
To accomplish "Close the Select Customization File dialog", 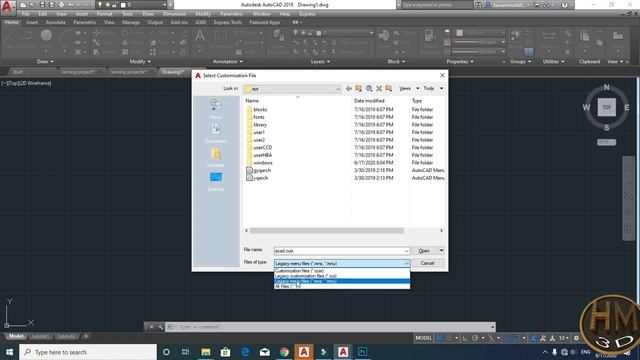I will 442,76.
